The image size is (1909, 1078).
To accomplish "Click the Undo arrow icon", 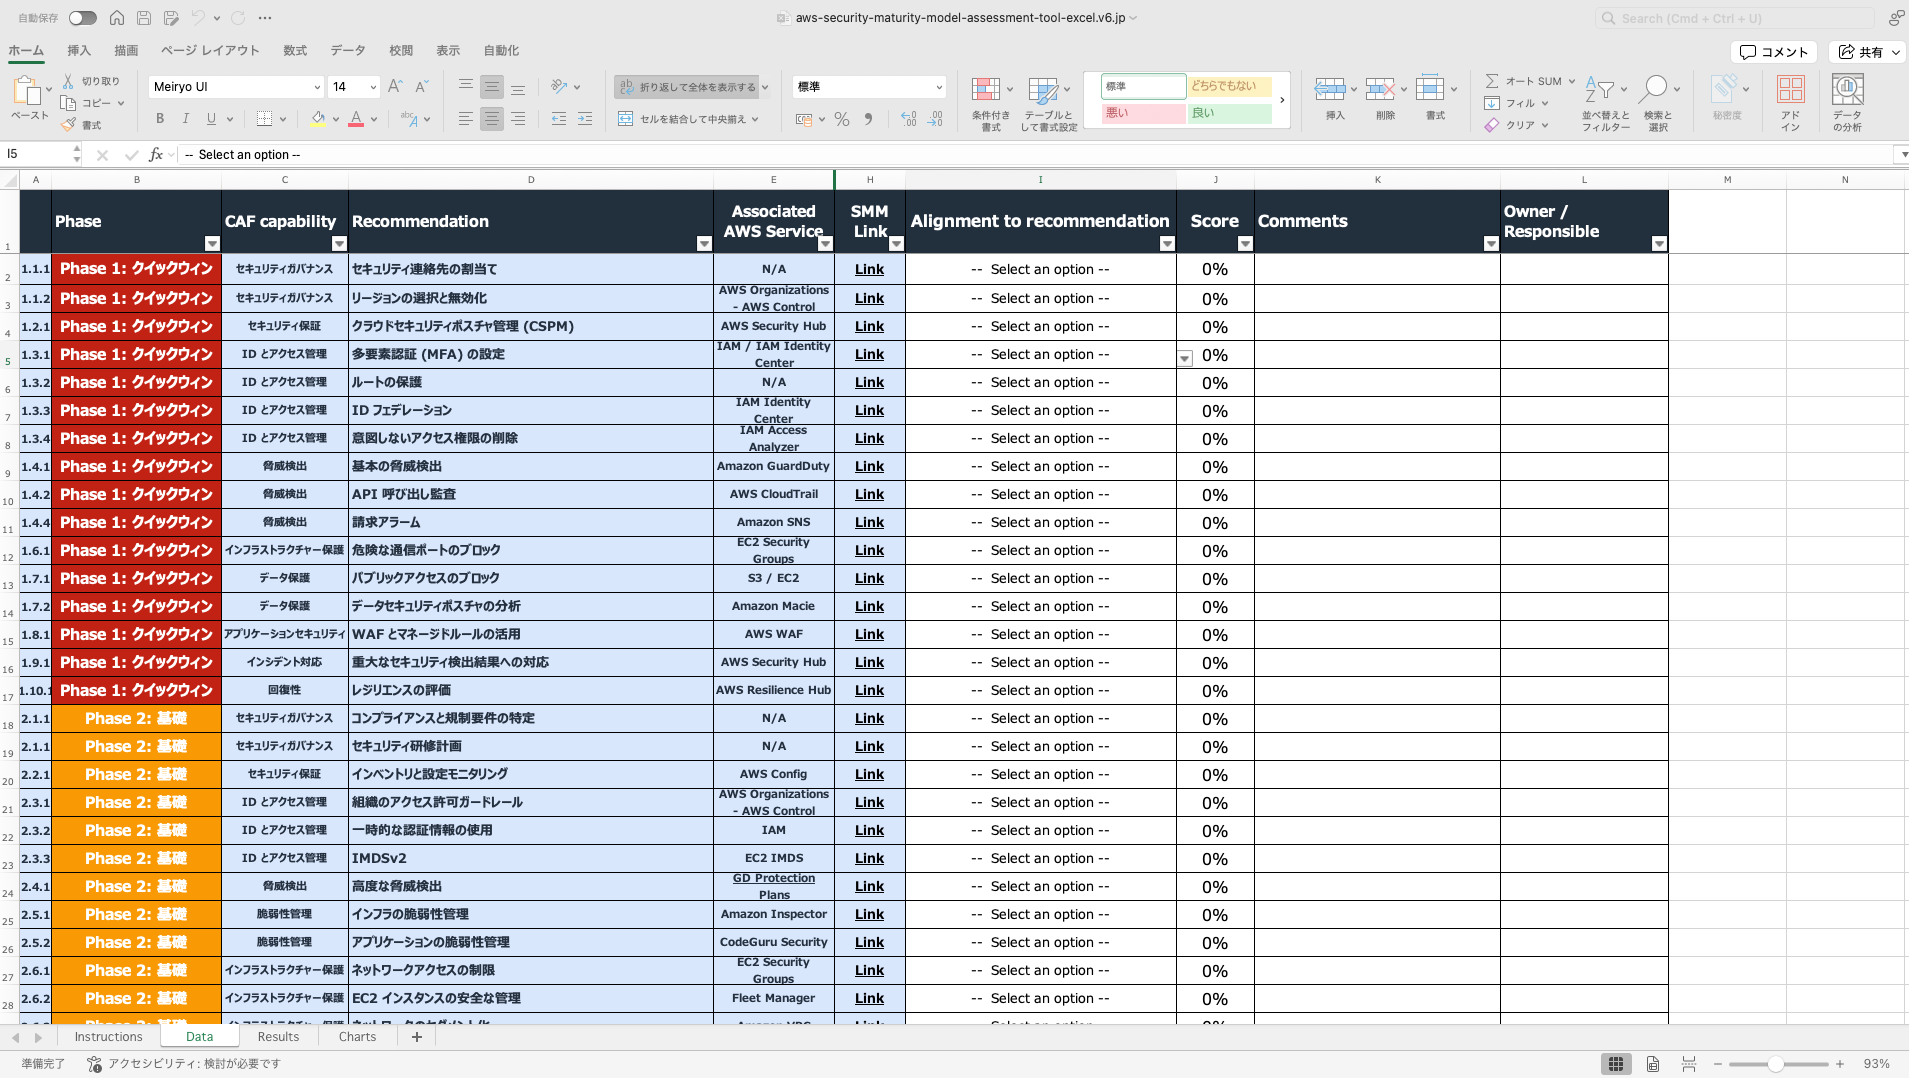I will click(198, 18).
